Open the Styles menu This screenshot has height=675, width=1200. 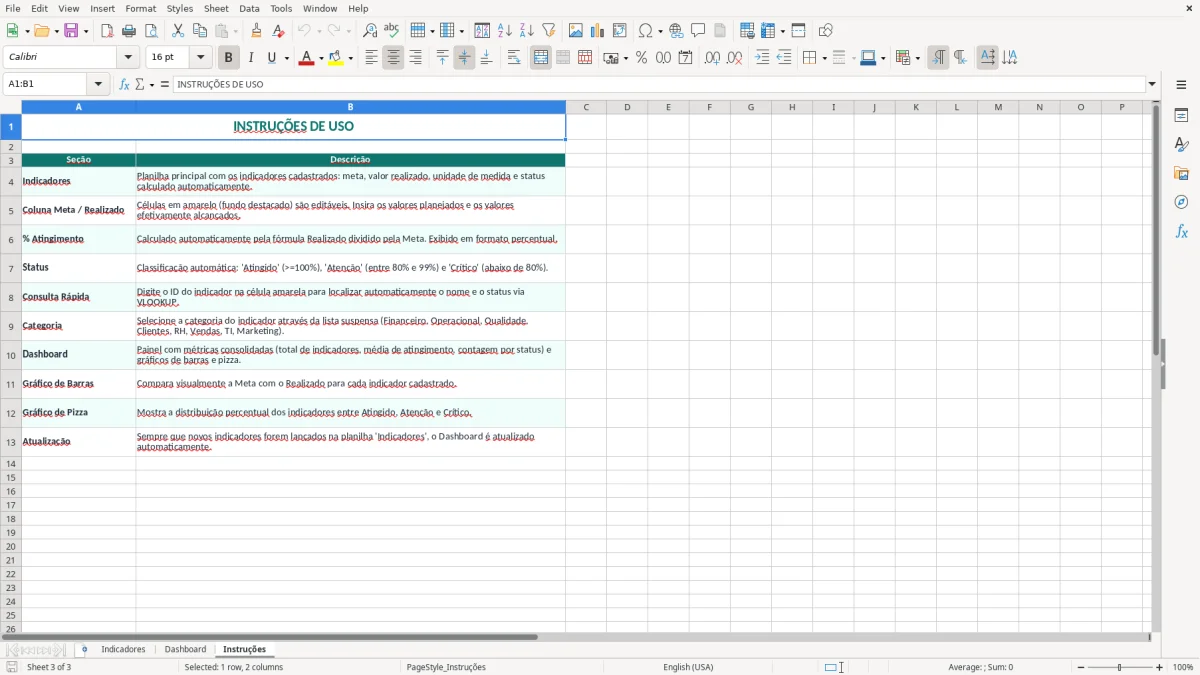pos(180,8)
